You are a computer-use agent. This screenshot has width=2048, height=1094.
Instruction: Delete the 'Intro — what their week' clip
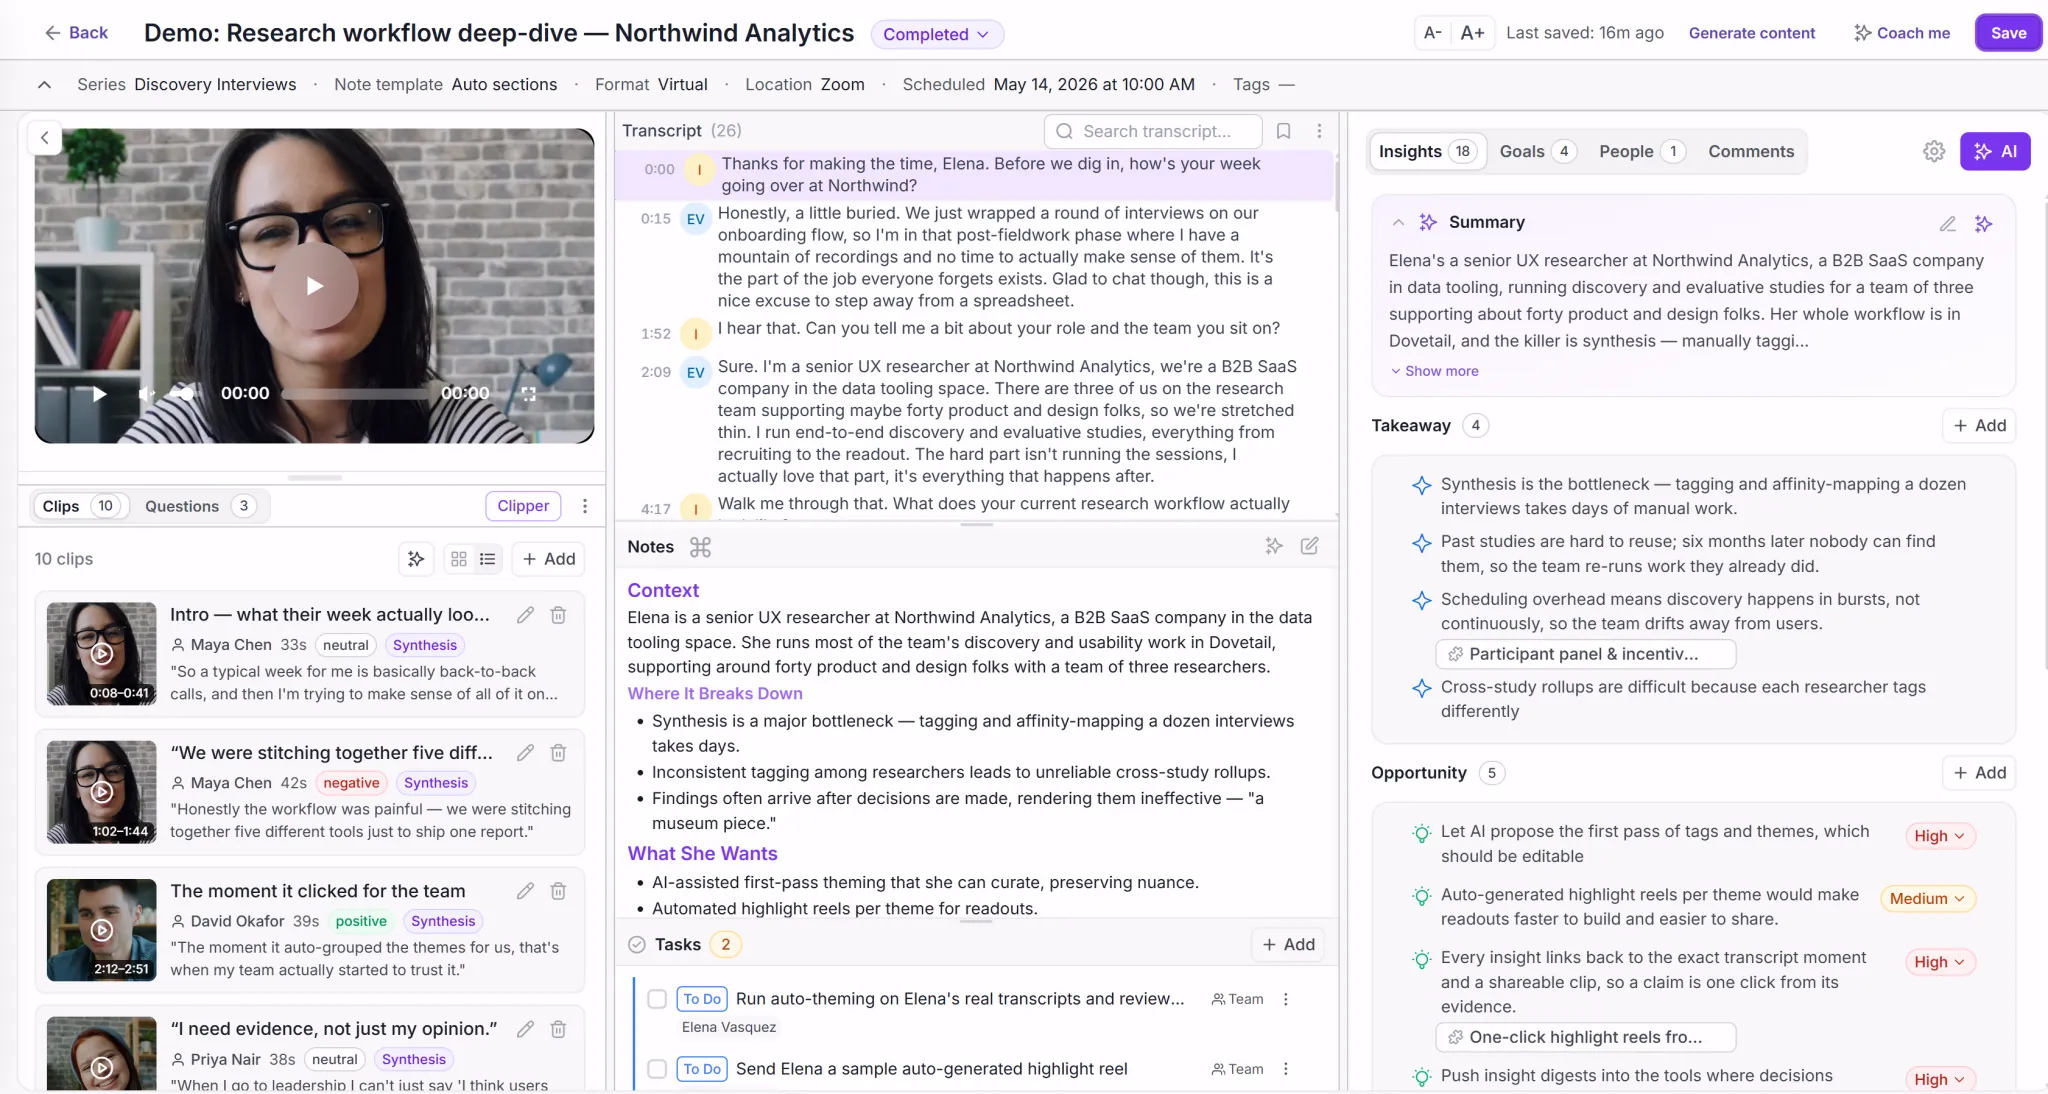pos(558,615)
